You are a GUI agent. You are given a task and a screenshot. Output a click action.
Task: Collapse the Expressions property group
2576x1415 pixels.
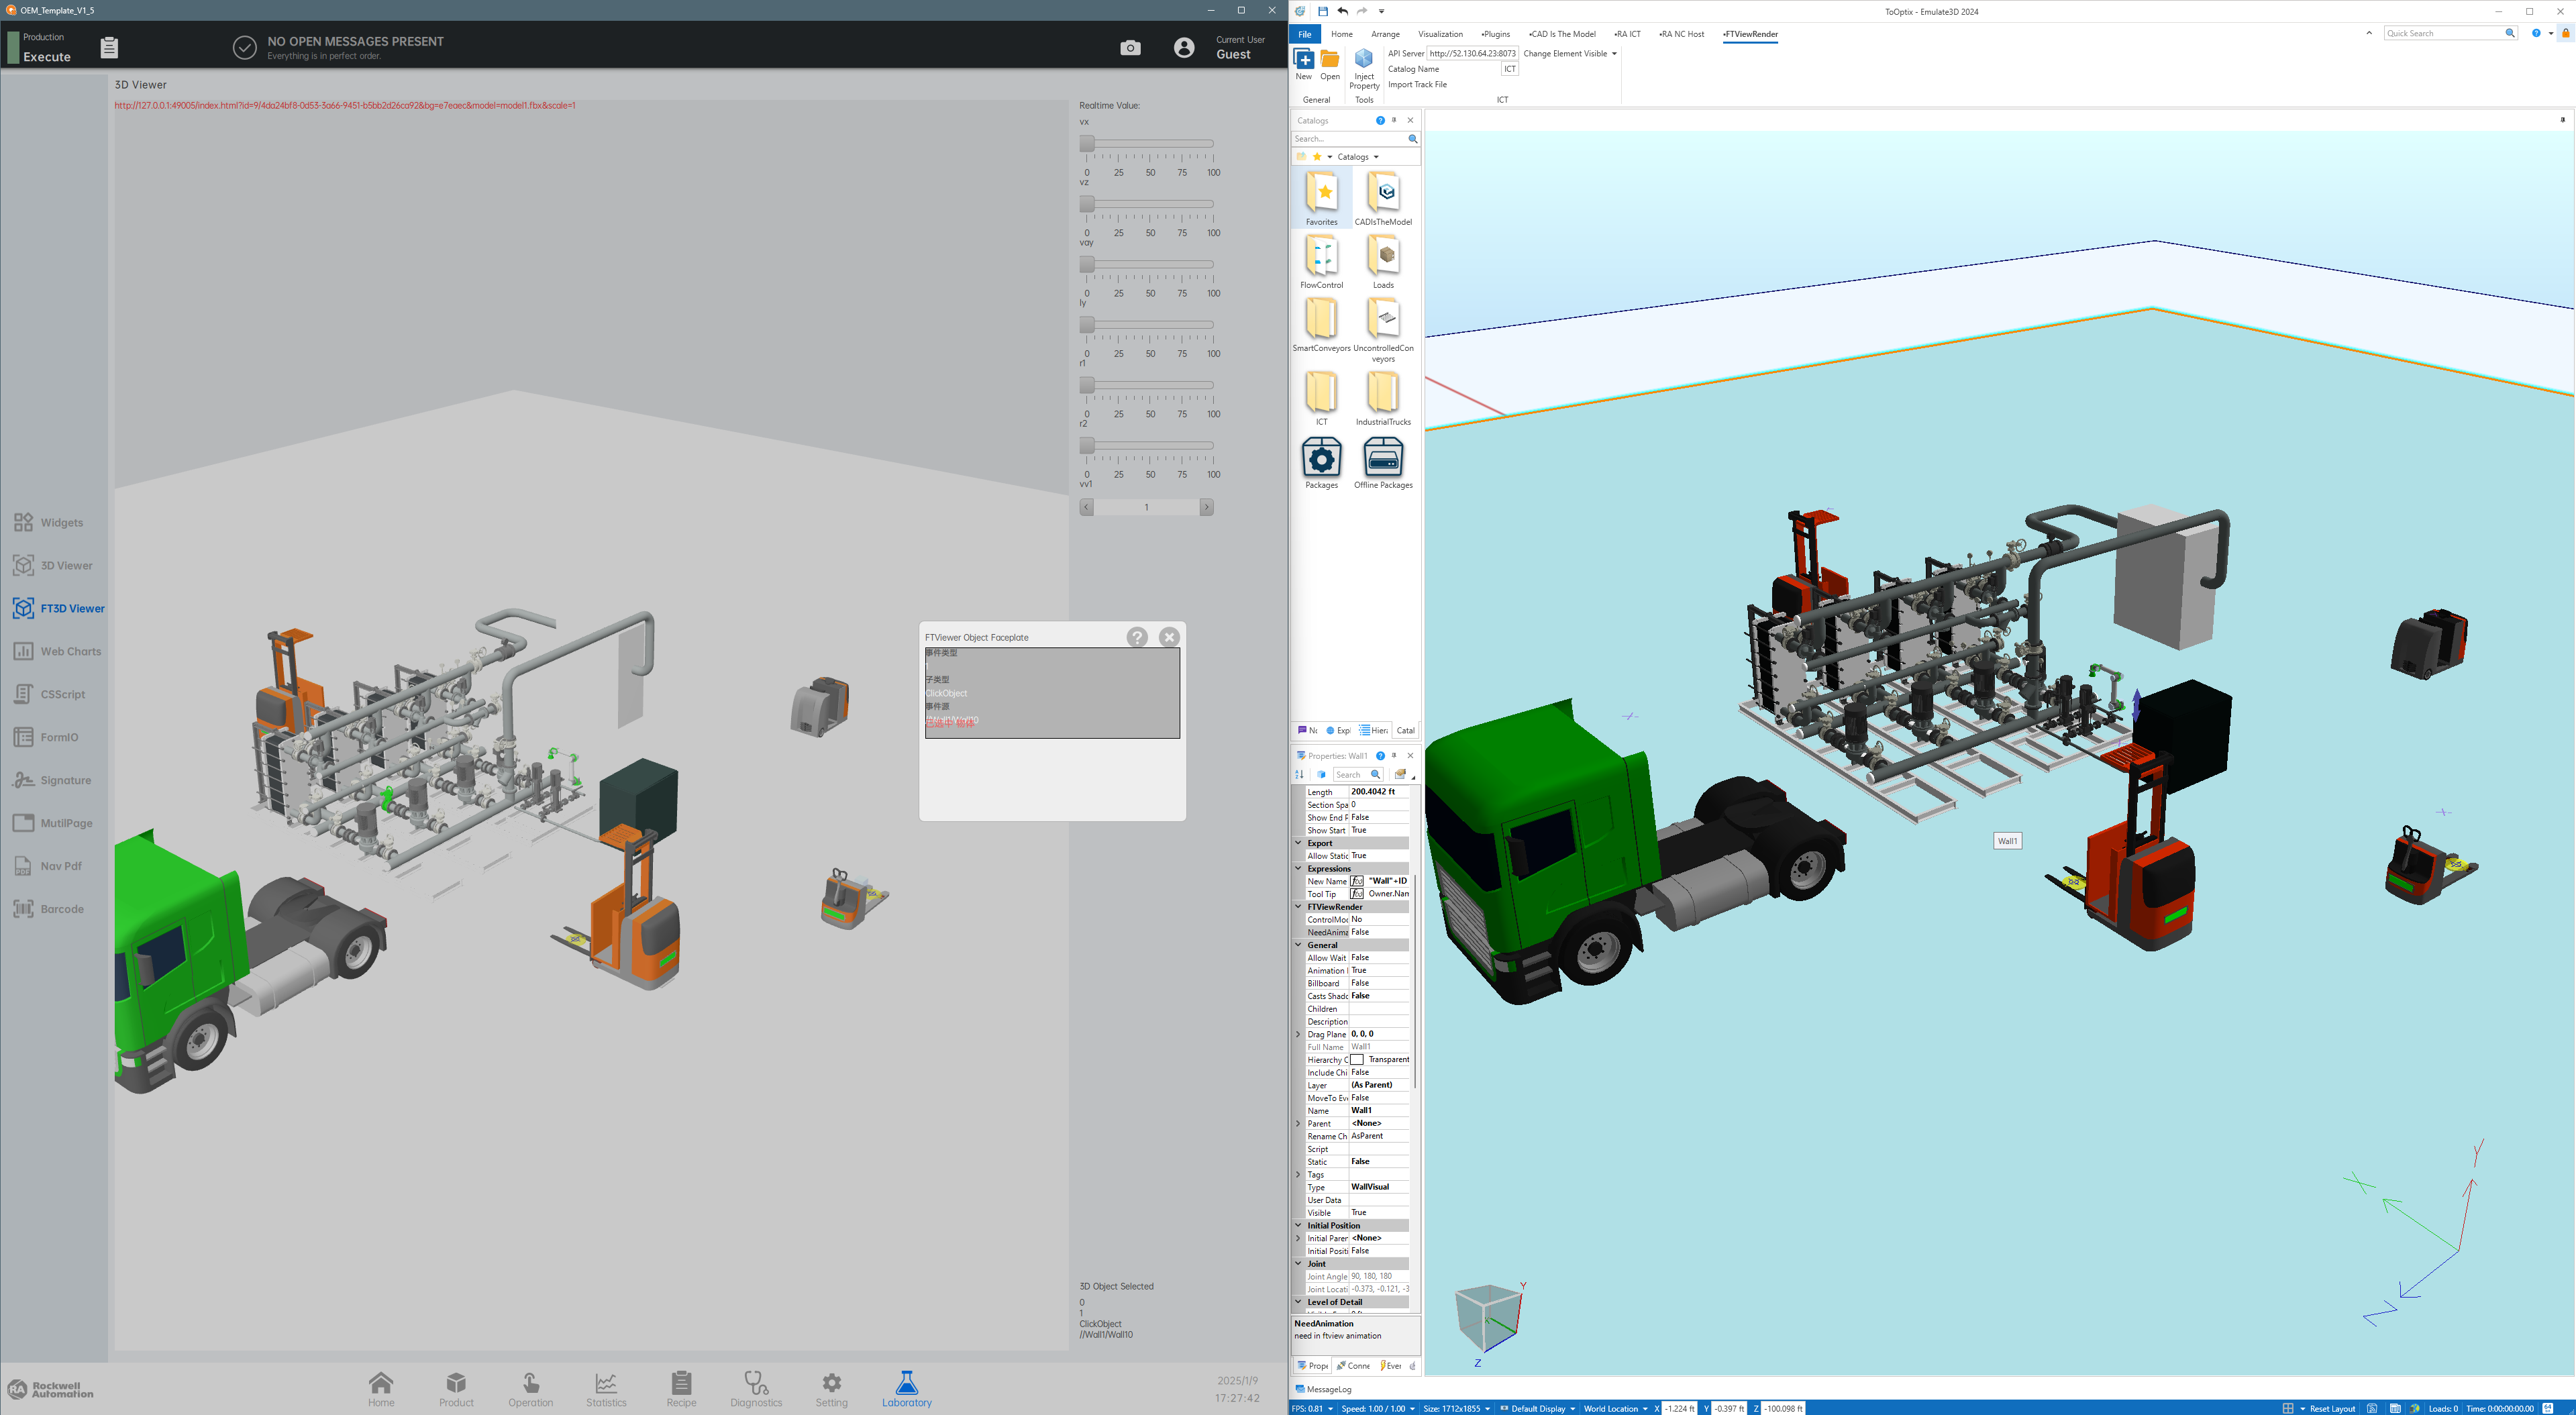[x=1298, y=868]
